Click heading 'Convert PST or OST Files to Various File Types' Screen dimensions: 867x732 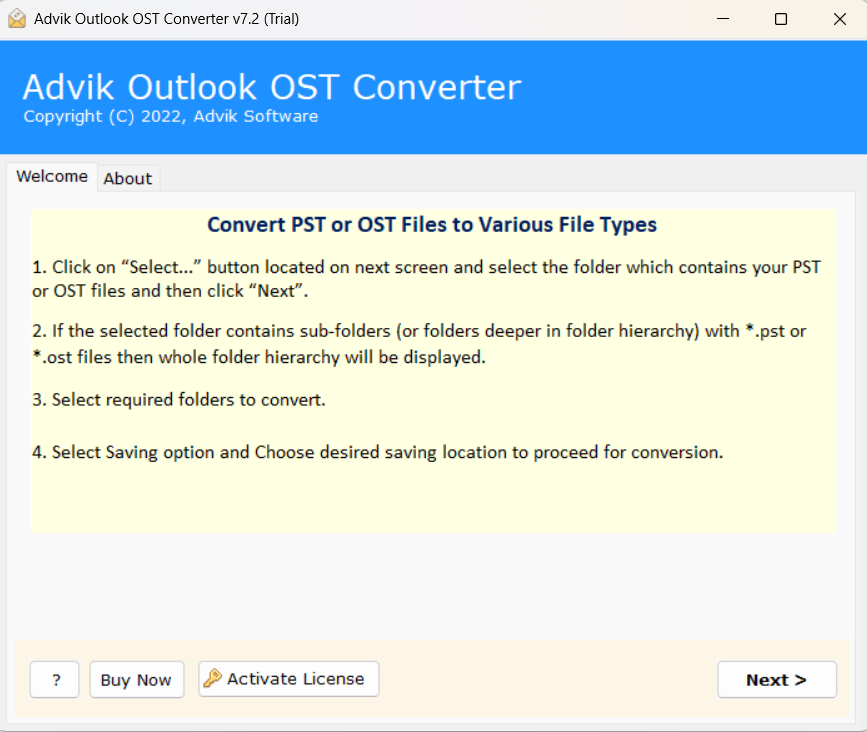click(x=432, y=225)
